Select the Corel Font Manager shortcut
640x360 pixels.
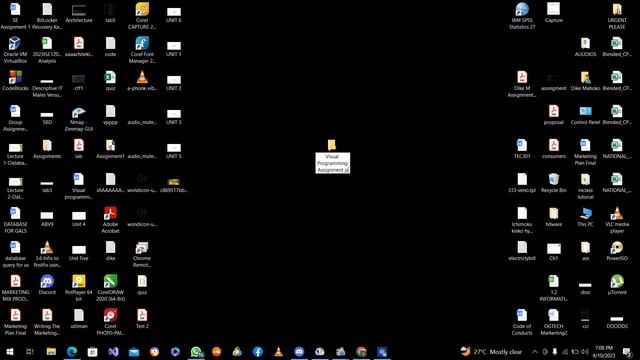[142, 50]
